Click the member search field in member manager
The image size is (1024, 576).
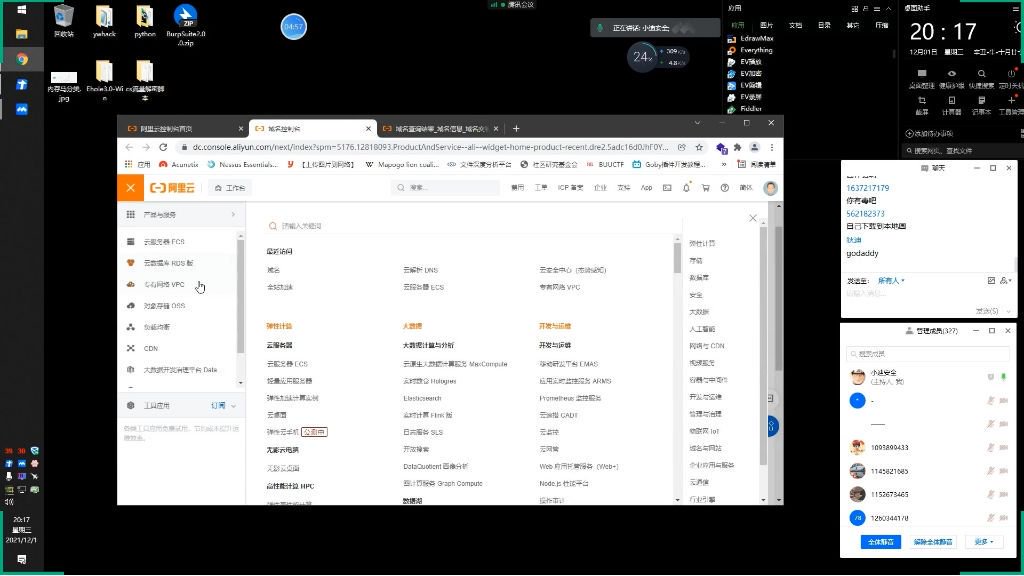pos(927,354)
